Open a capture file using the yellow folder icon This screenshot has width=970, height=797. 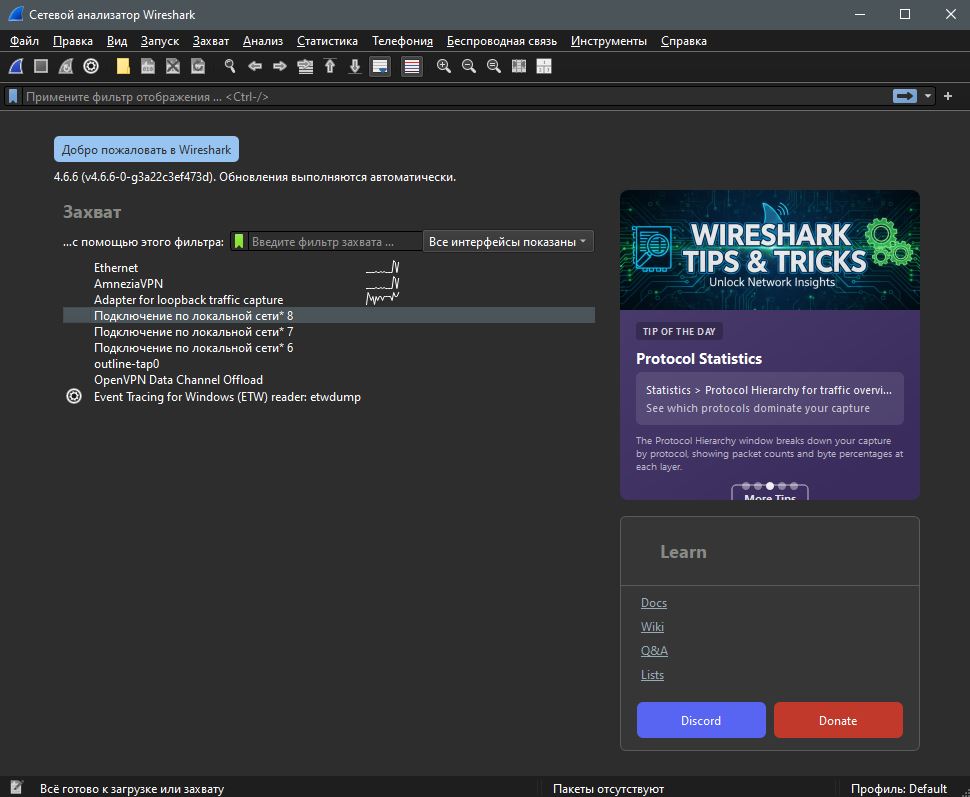point(123,66)
